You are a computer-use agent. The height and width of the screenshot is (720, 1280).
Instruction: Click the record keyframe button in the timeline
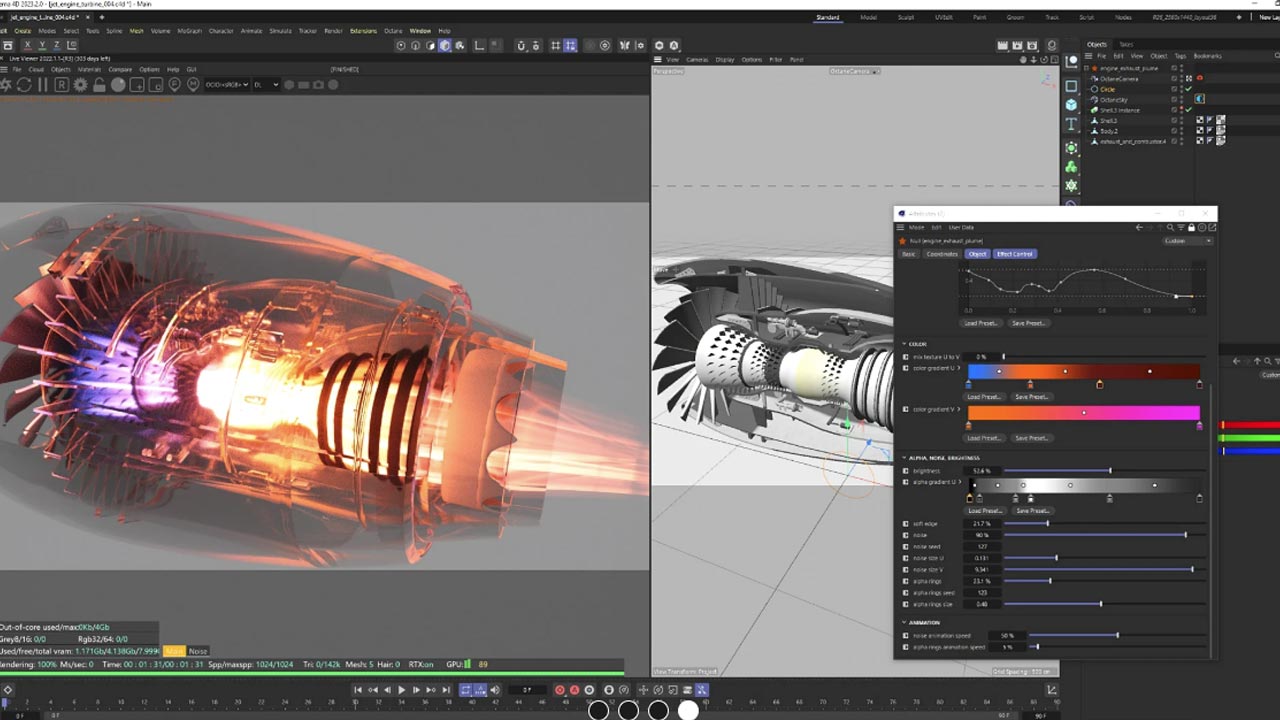[560, 690]
